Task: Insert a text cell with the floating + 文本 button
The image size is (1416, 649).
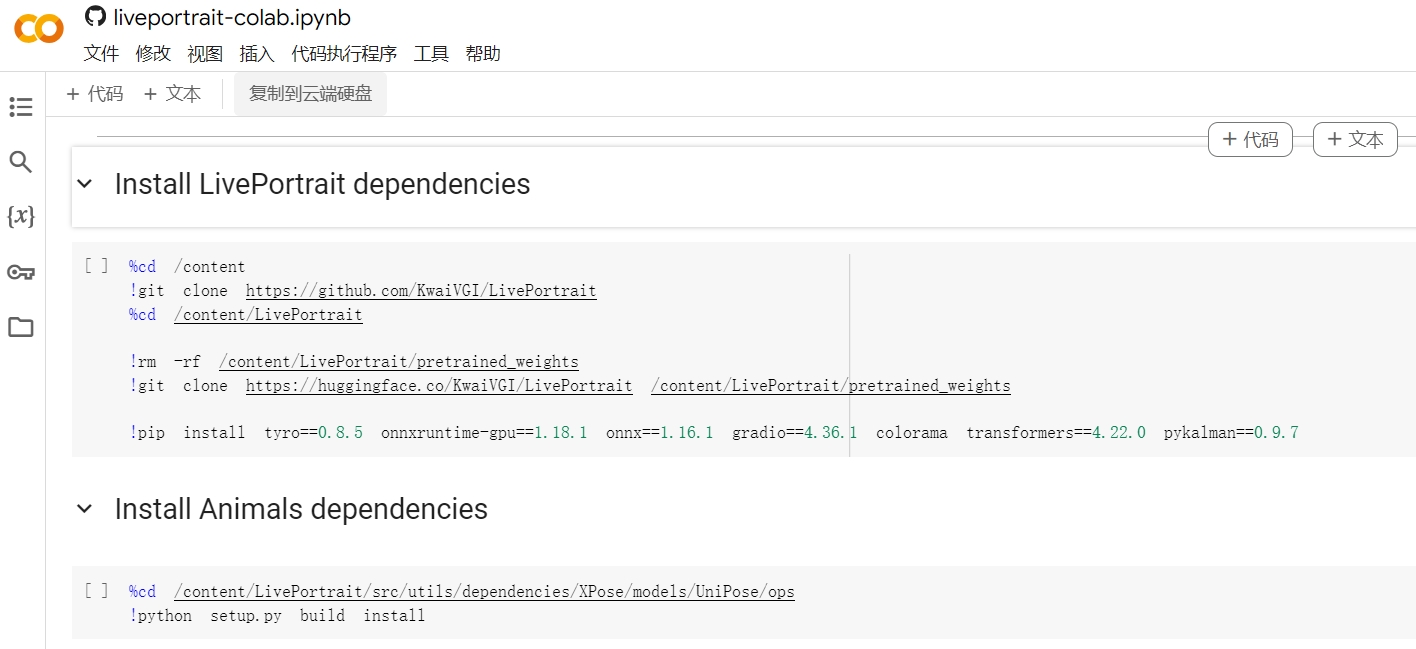Action: (x=1355, y=140)
